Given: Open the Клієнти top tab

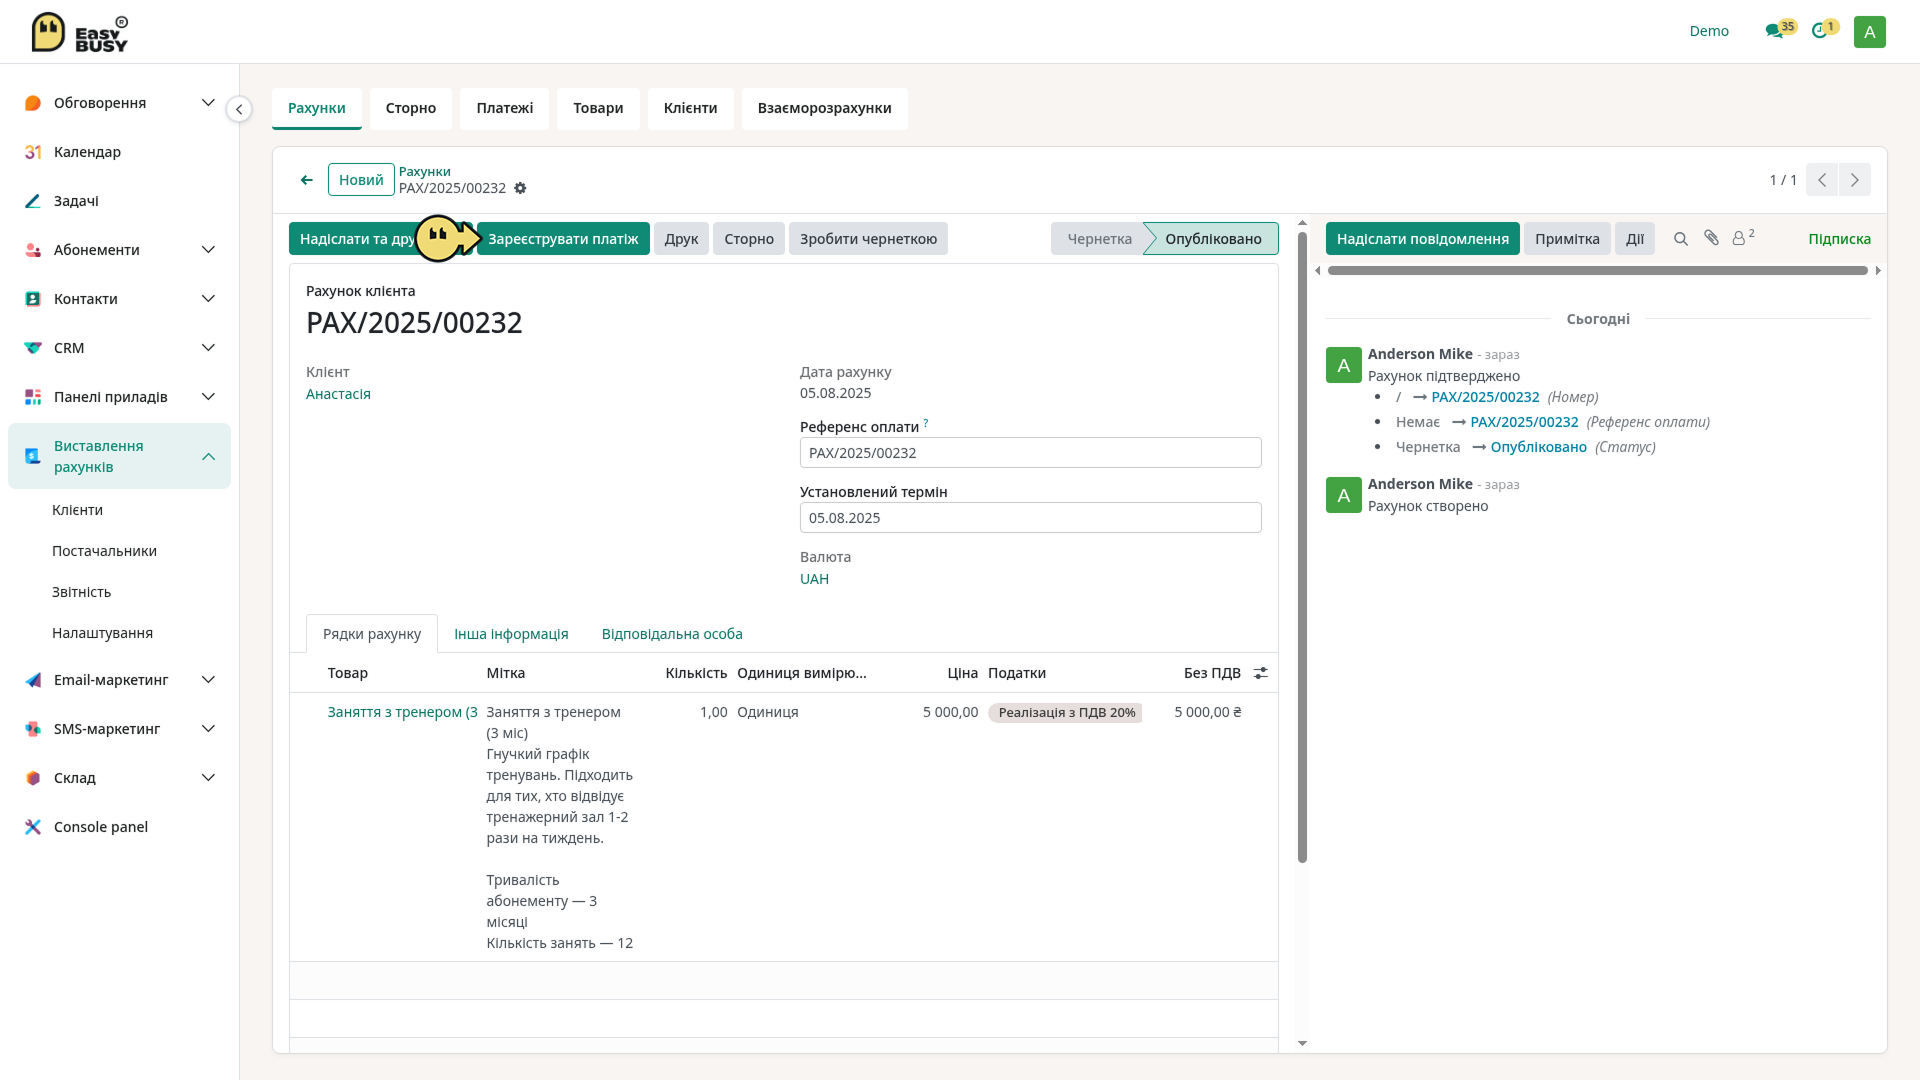Looking at the screenshot, I should [x=691, y=108].
